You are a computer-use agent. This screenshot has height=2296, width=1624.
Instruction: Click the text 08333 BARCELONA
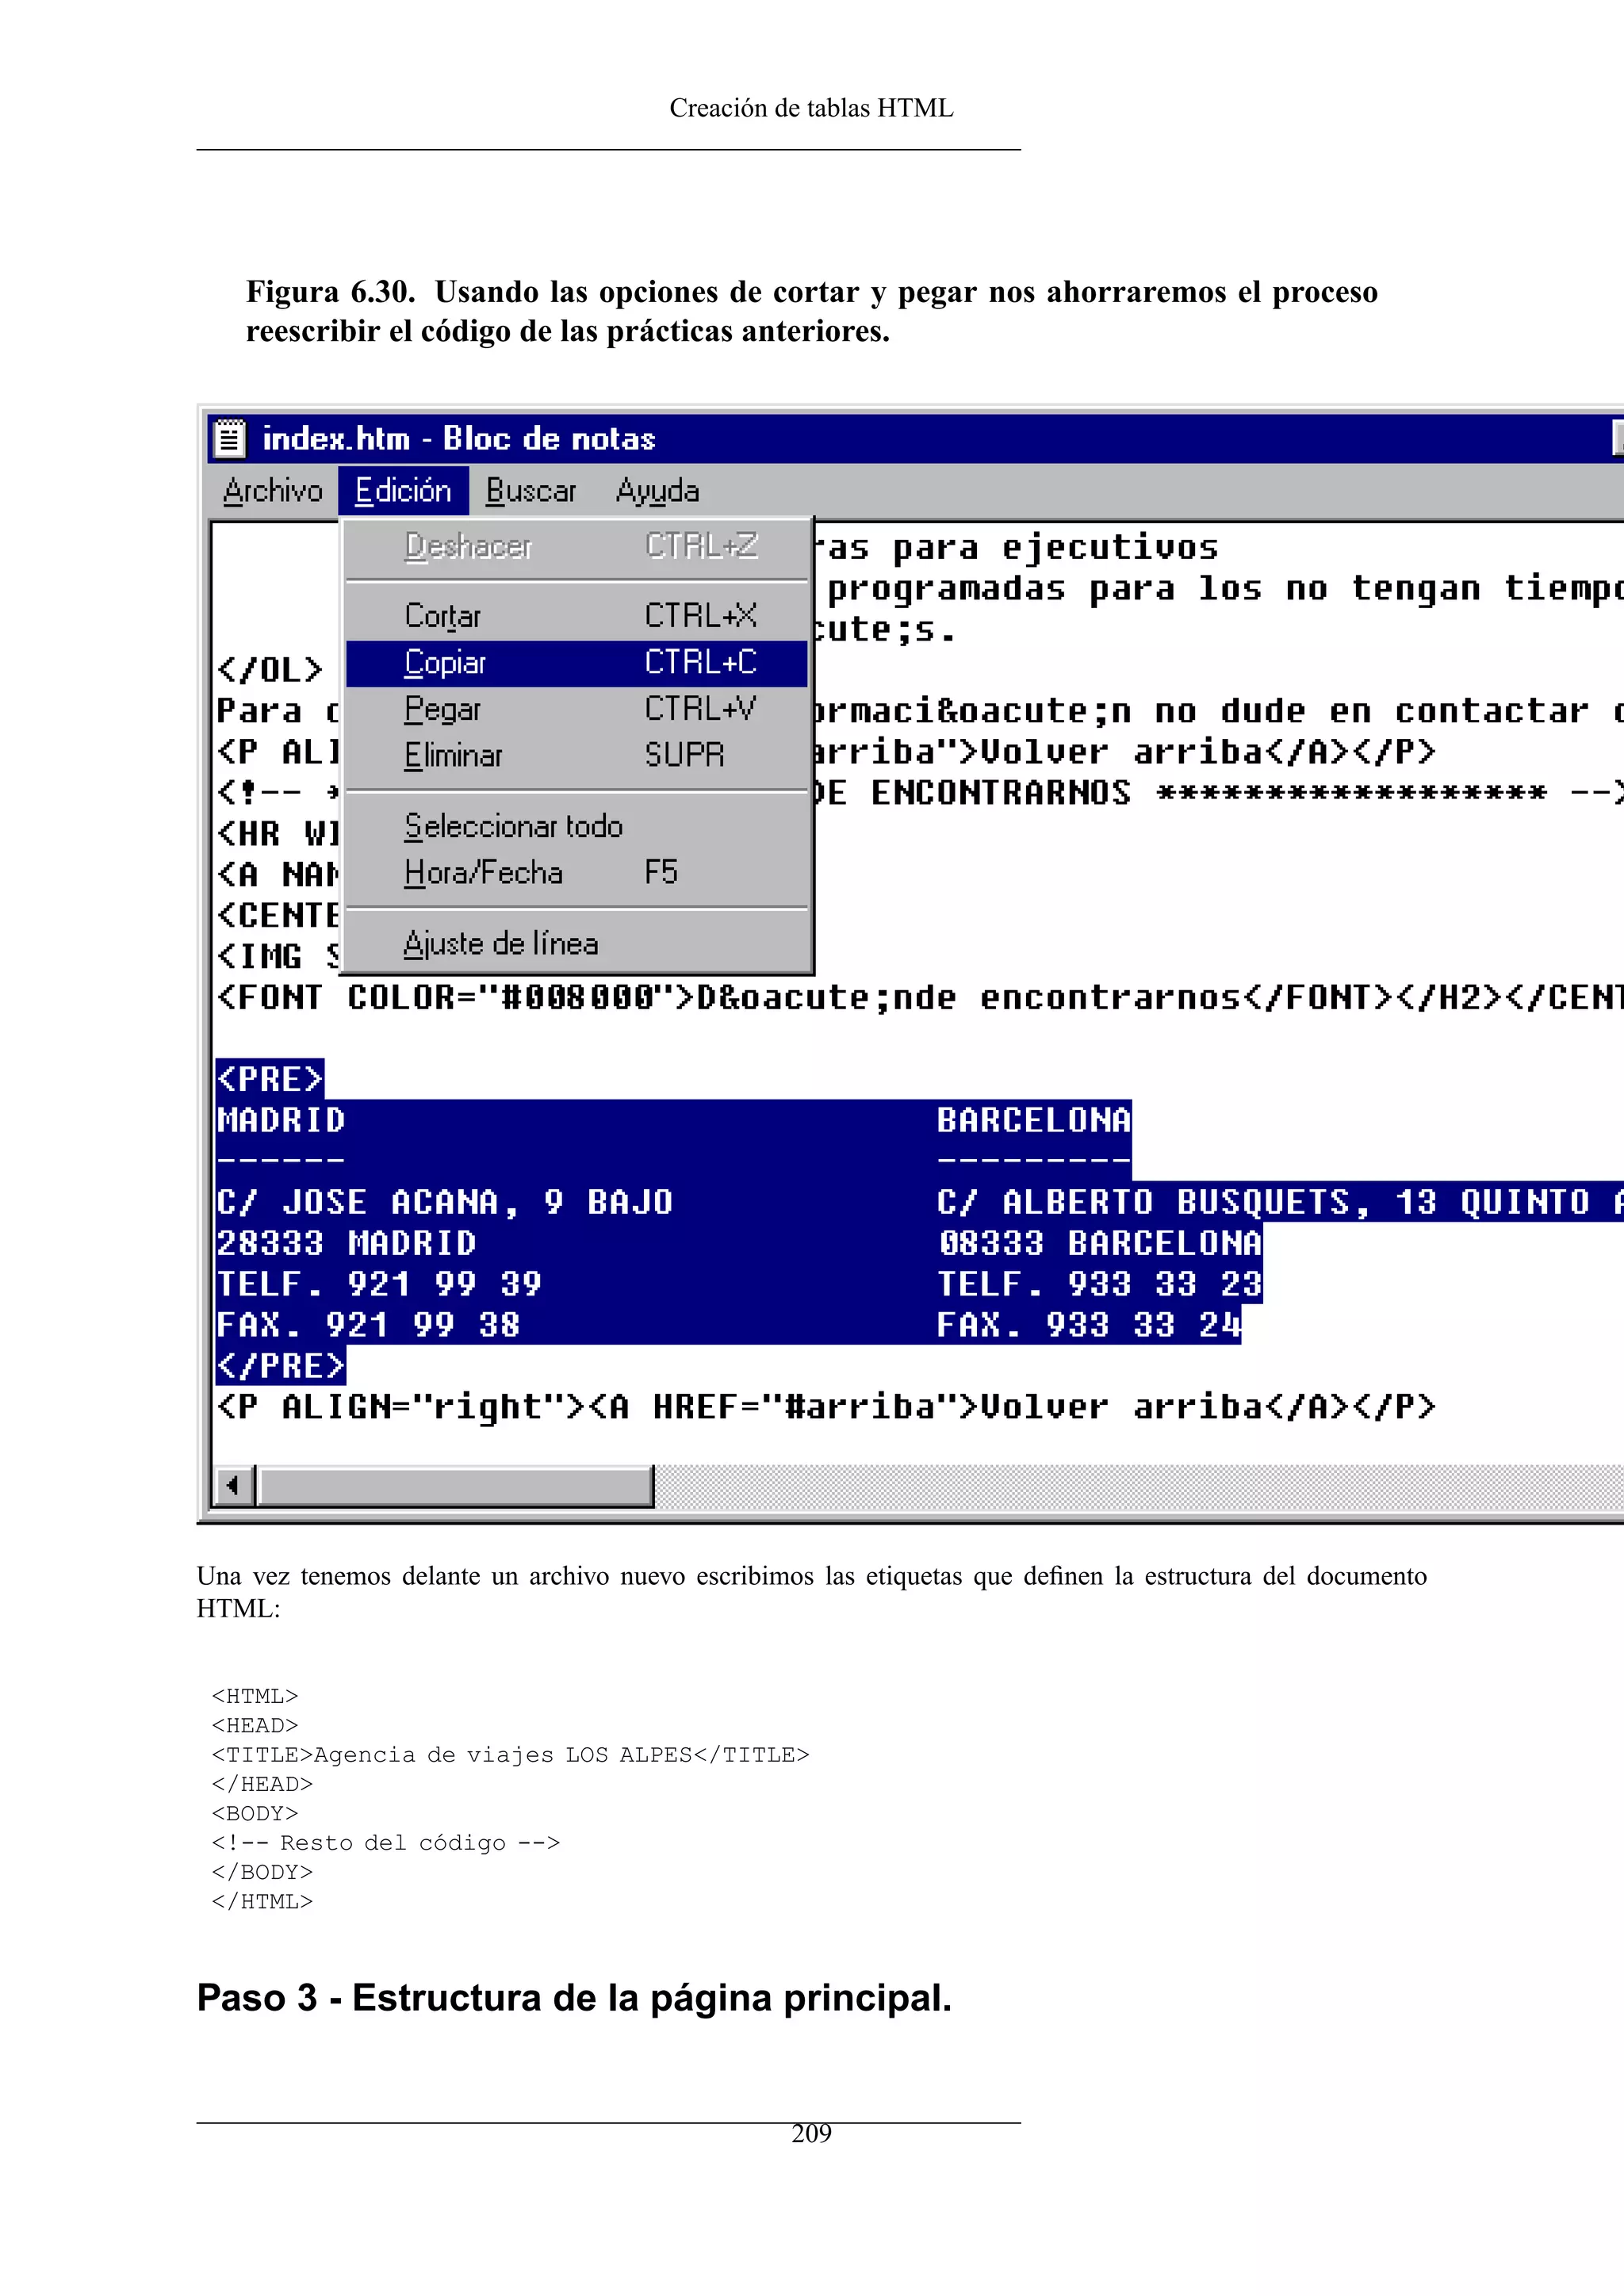1099,1243
